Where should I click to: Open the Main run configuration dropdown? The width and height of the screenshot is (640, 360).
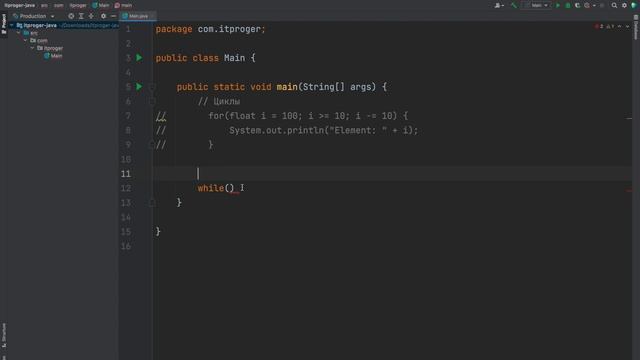point(537,5)
